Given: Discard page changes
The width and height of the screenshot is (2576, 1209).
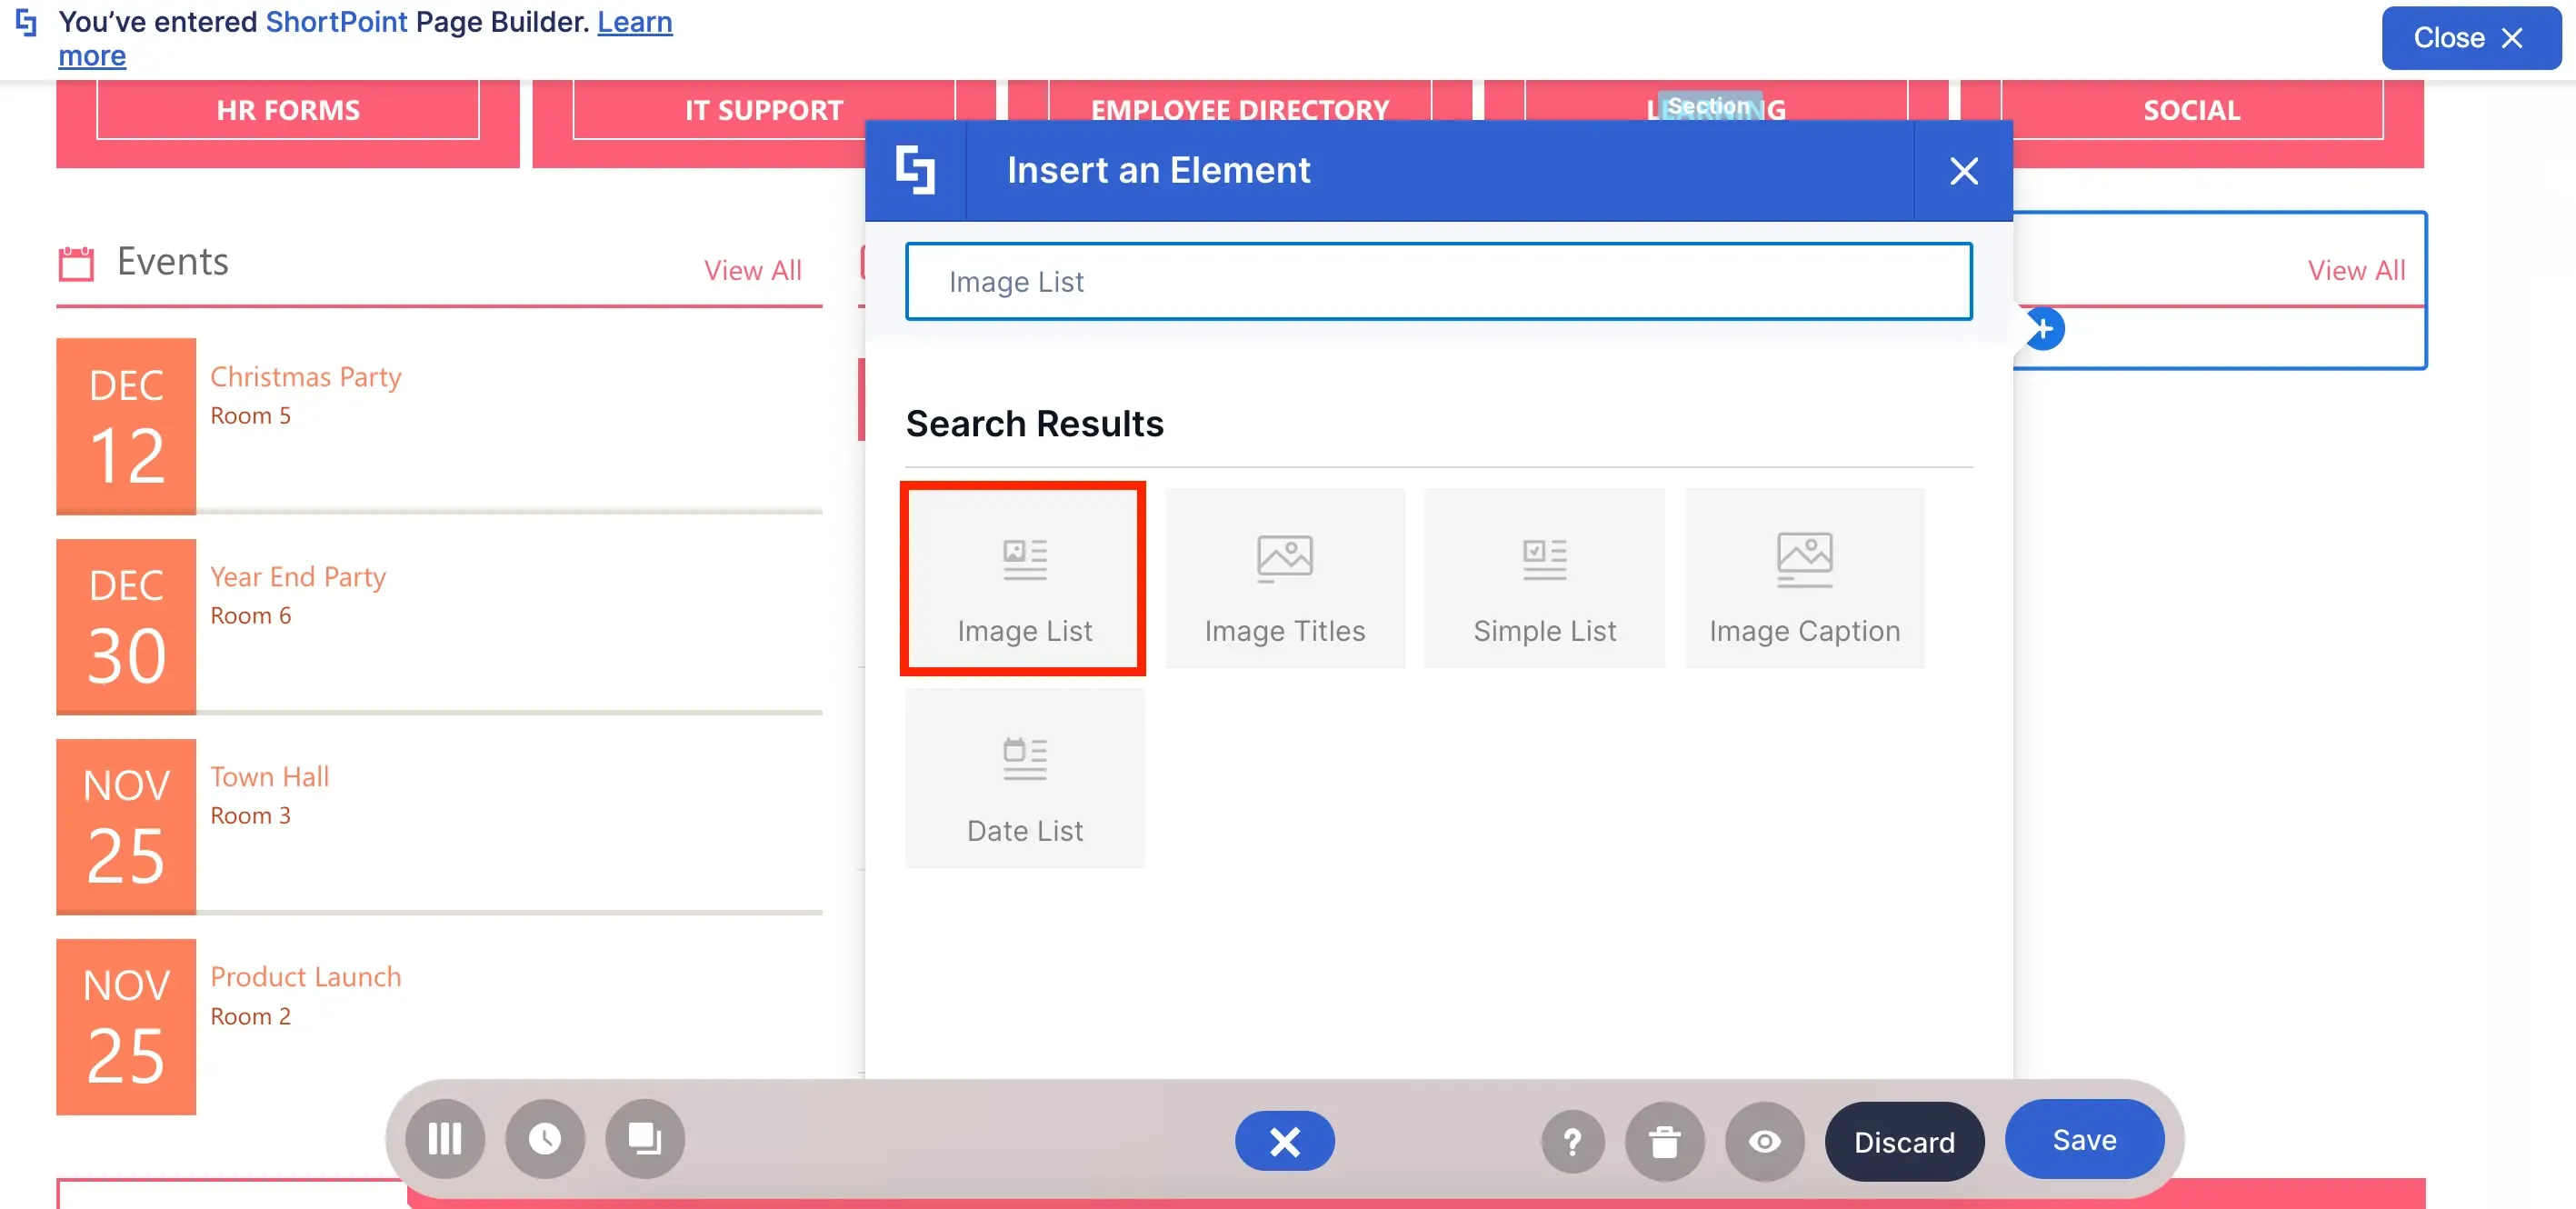Looking at the screenshot, I should click(1904, 1142).
